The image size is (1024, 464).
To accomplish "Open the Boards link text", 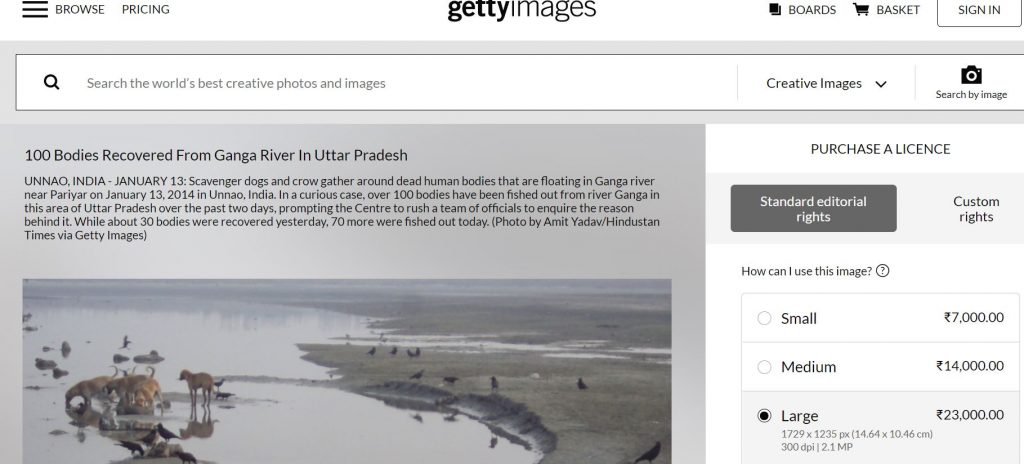I will pyautogui.click(x=812, y=10).
